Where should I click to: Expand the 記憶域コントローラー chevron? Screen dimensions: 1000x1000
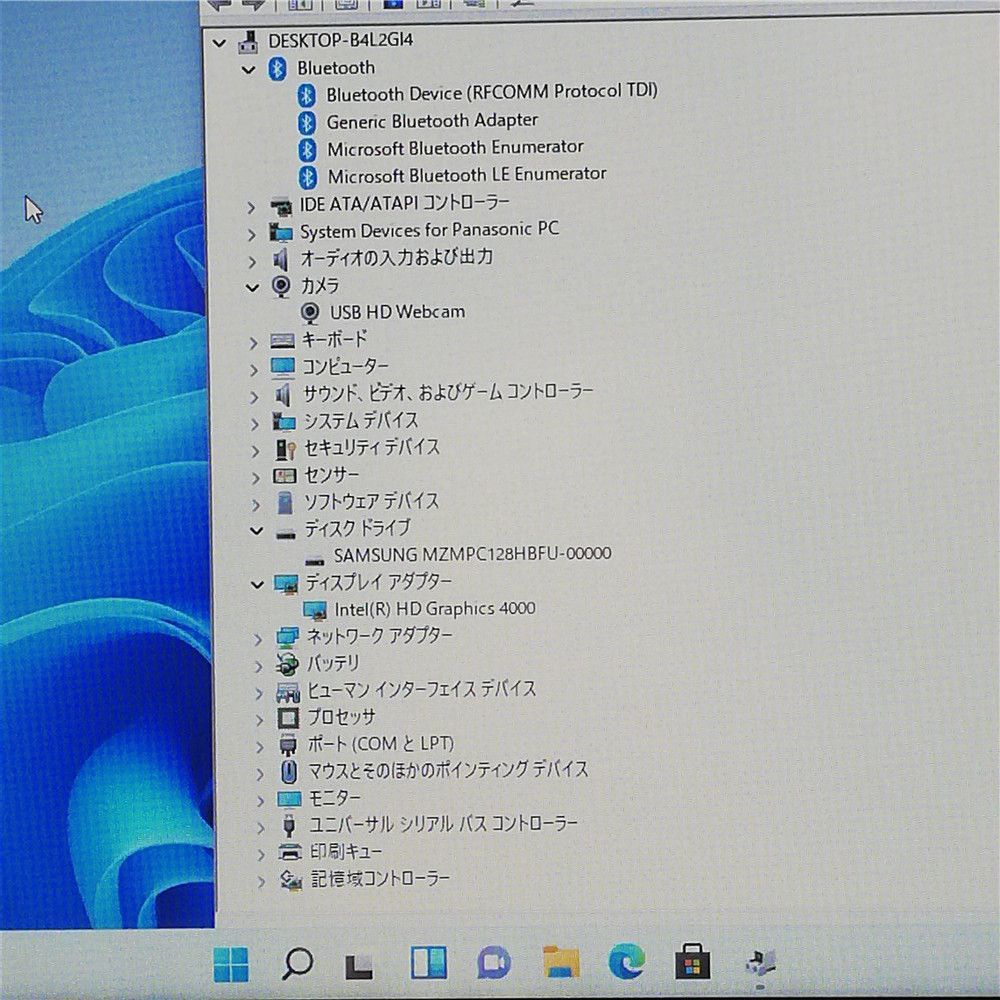tap(261, 882)
